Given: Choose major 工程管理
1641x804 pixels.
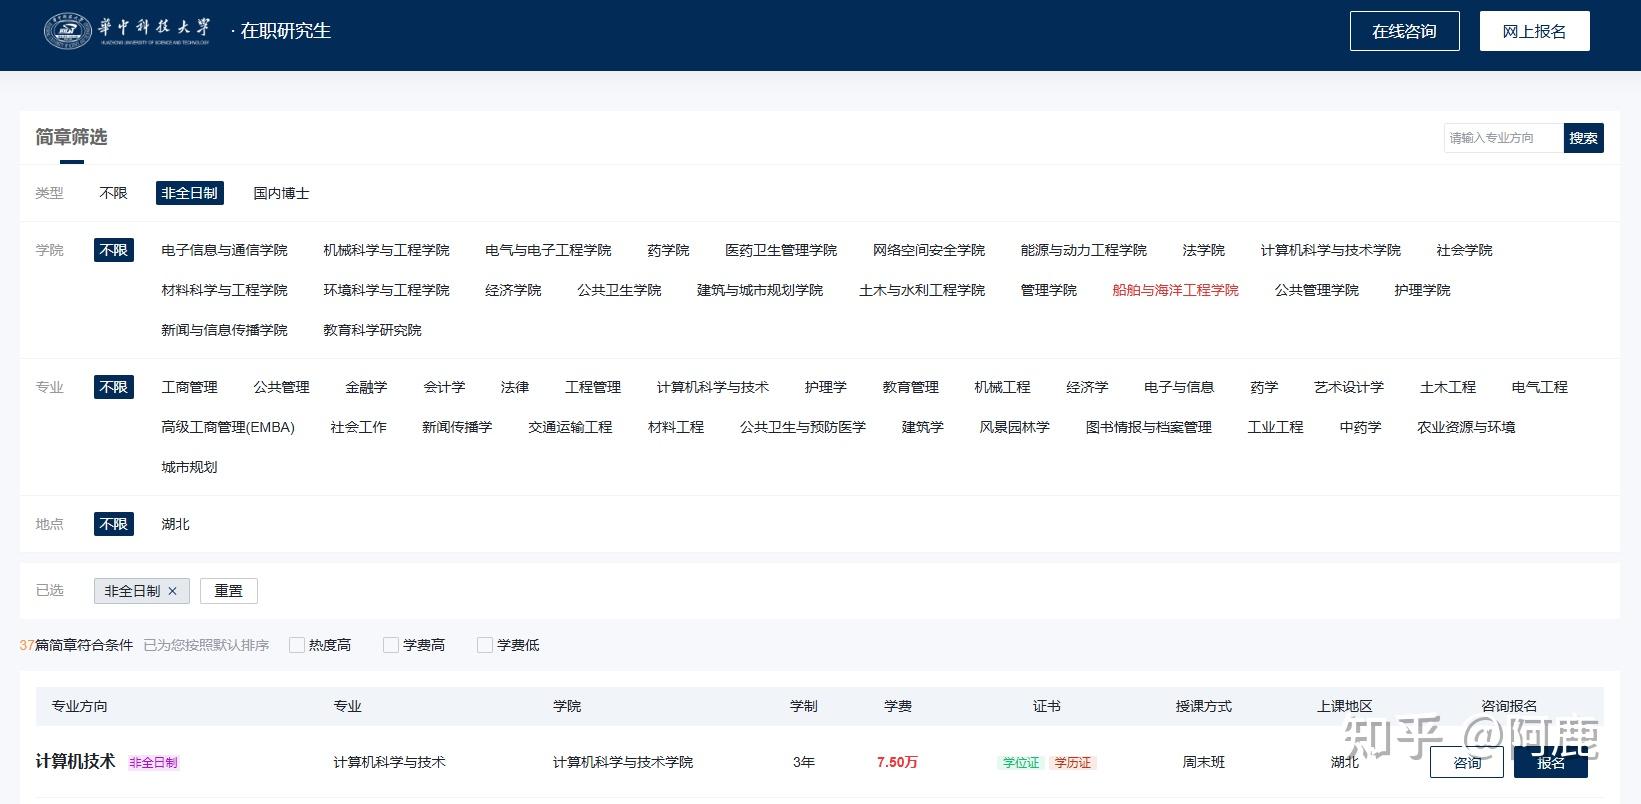Looking at the screenshot, I should 593,387.
